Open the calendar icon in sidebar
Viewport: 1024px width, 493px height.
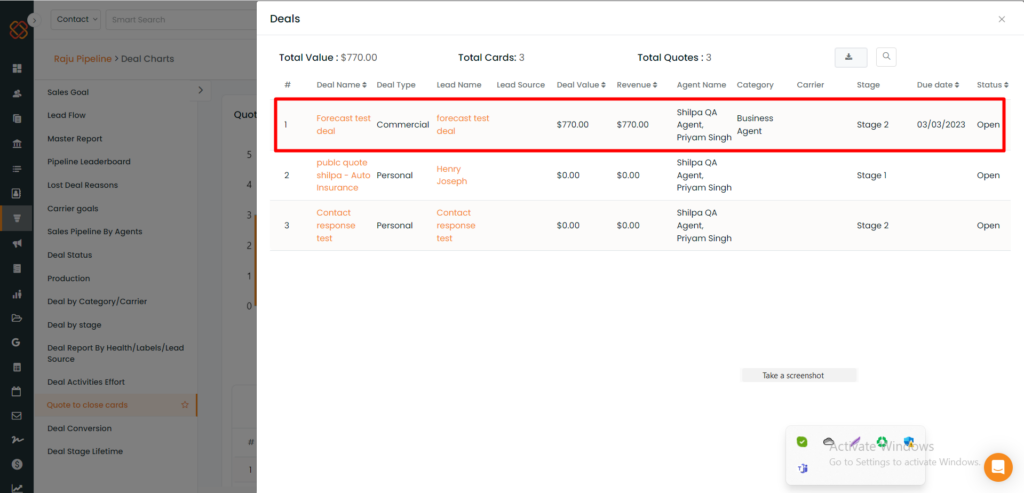17,392
